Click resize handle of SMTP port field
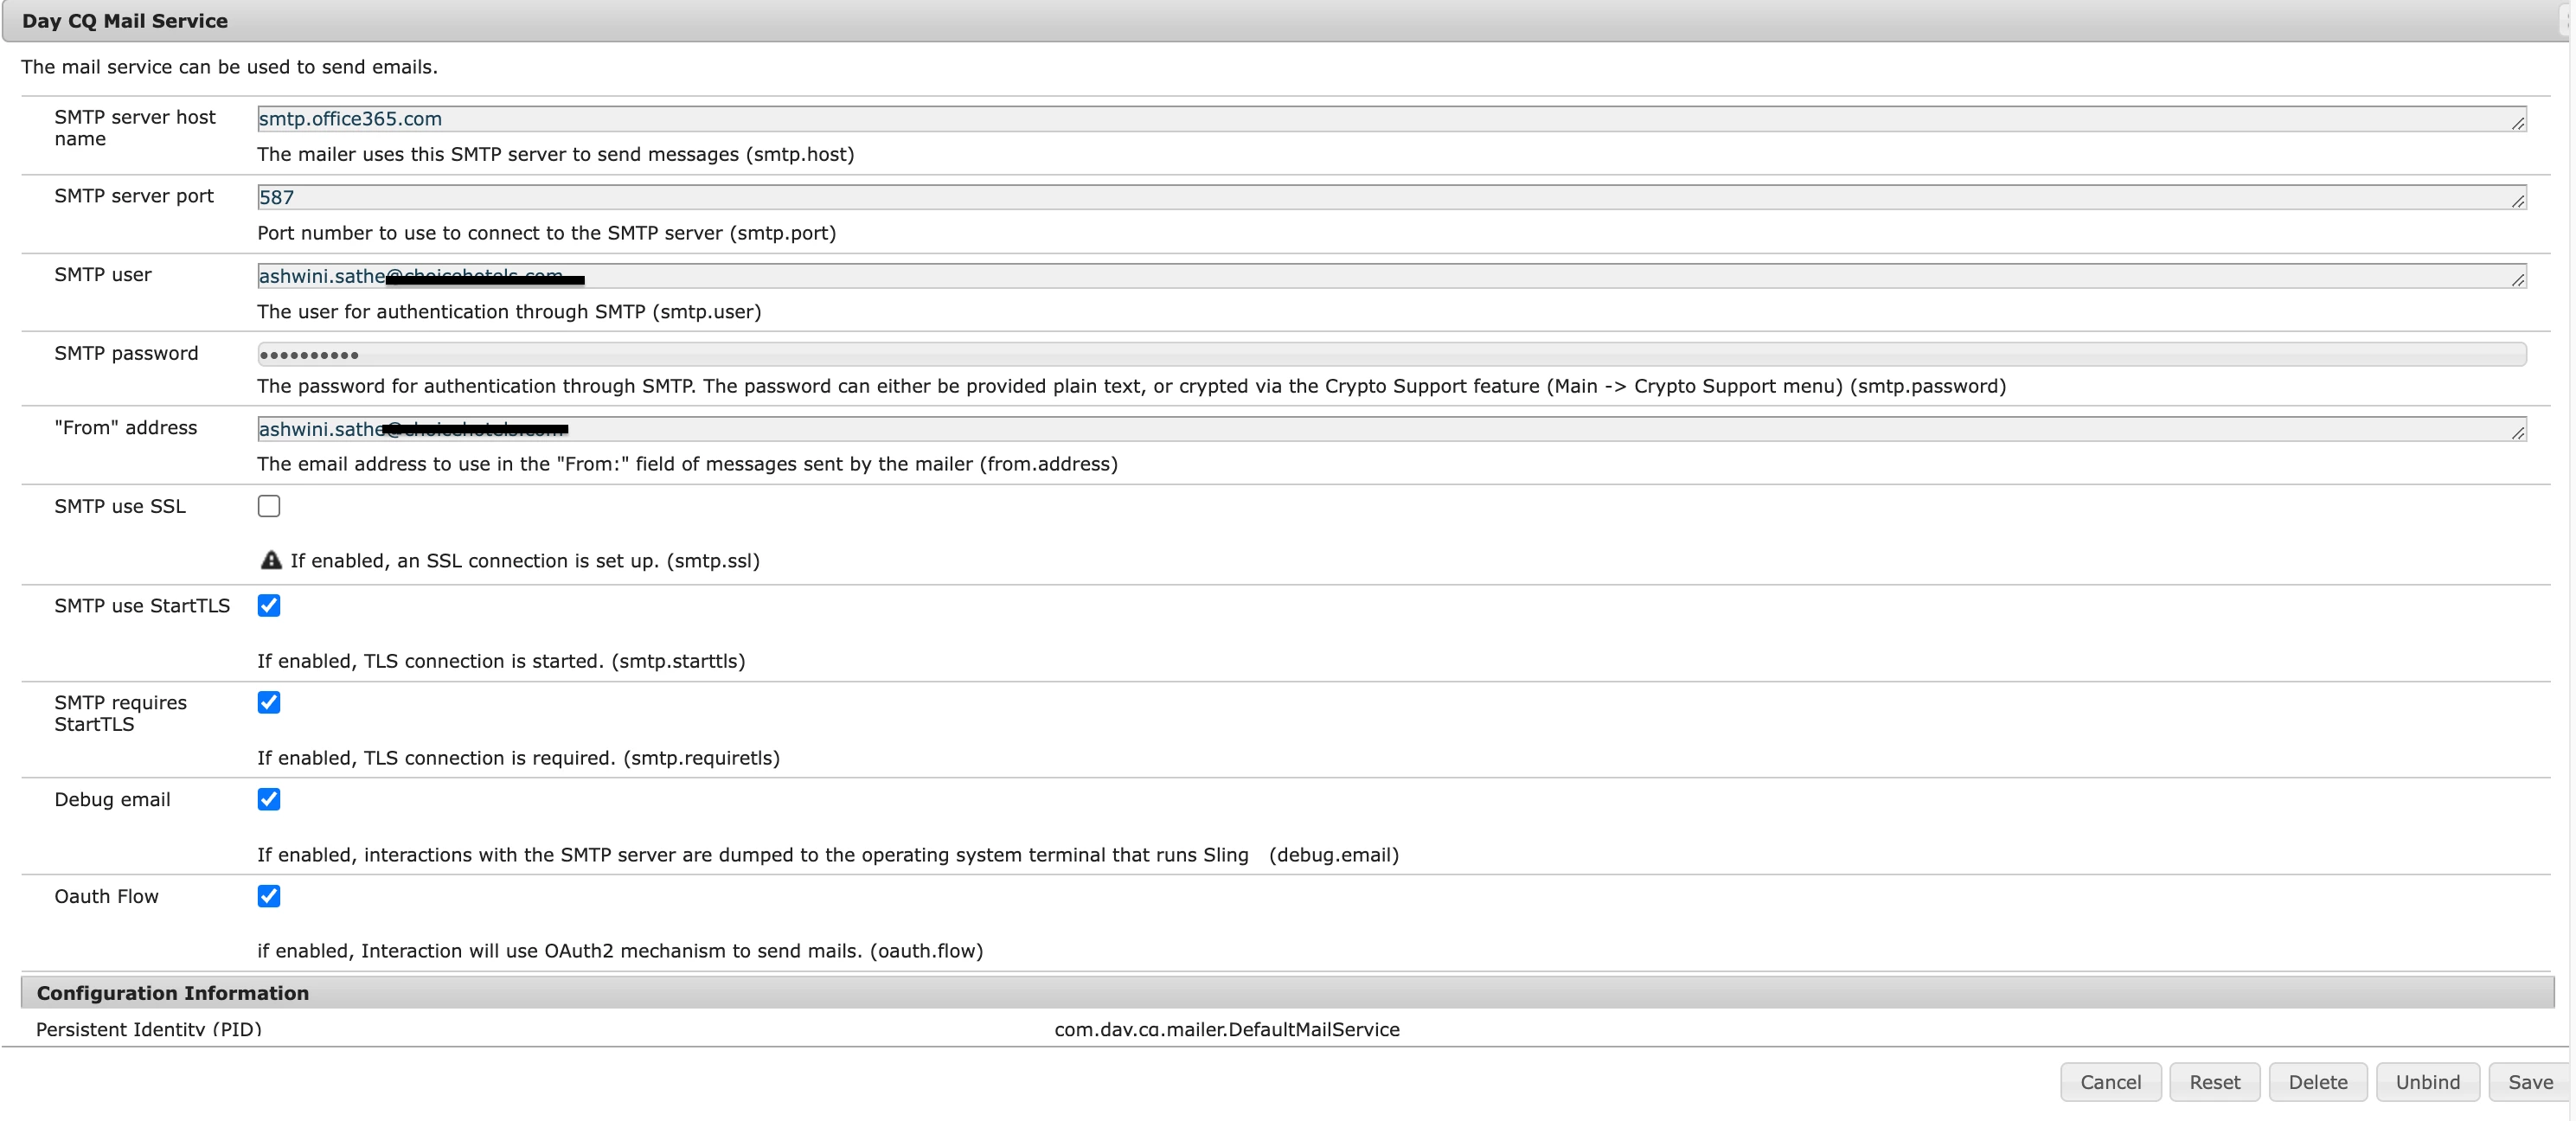Screen dimensions: 2576x1121 click(2517, 202)
